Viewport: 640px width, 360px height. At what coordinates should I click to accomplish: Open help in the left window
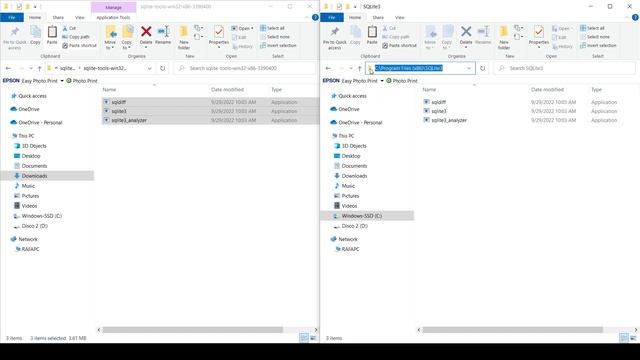[x=315, y=18]
